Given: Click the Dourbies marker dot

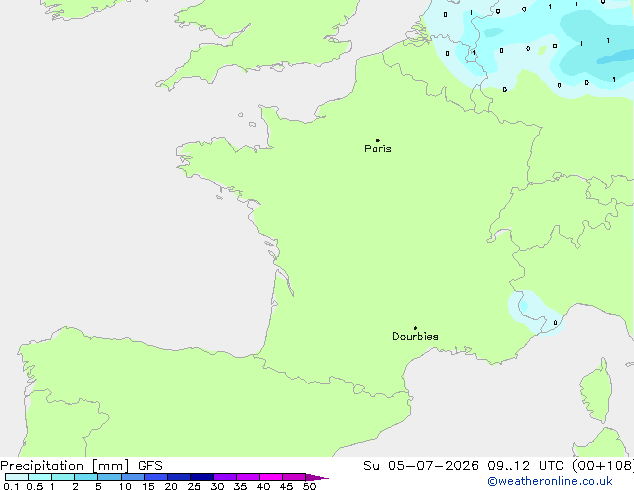Looking at the screenshot, I should click(415, 328).
